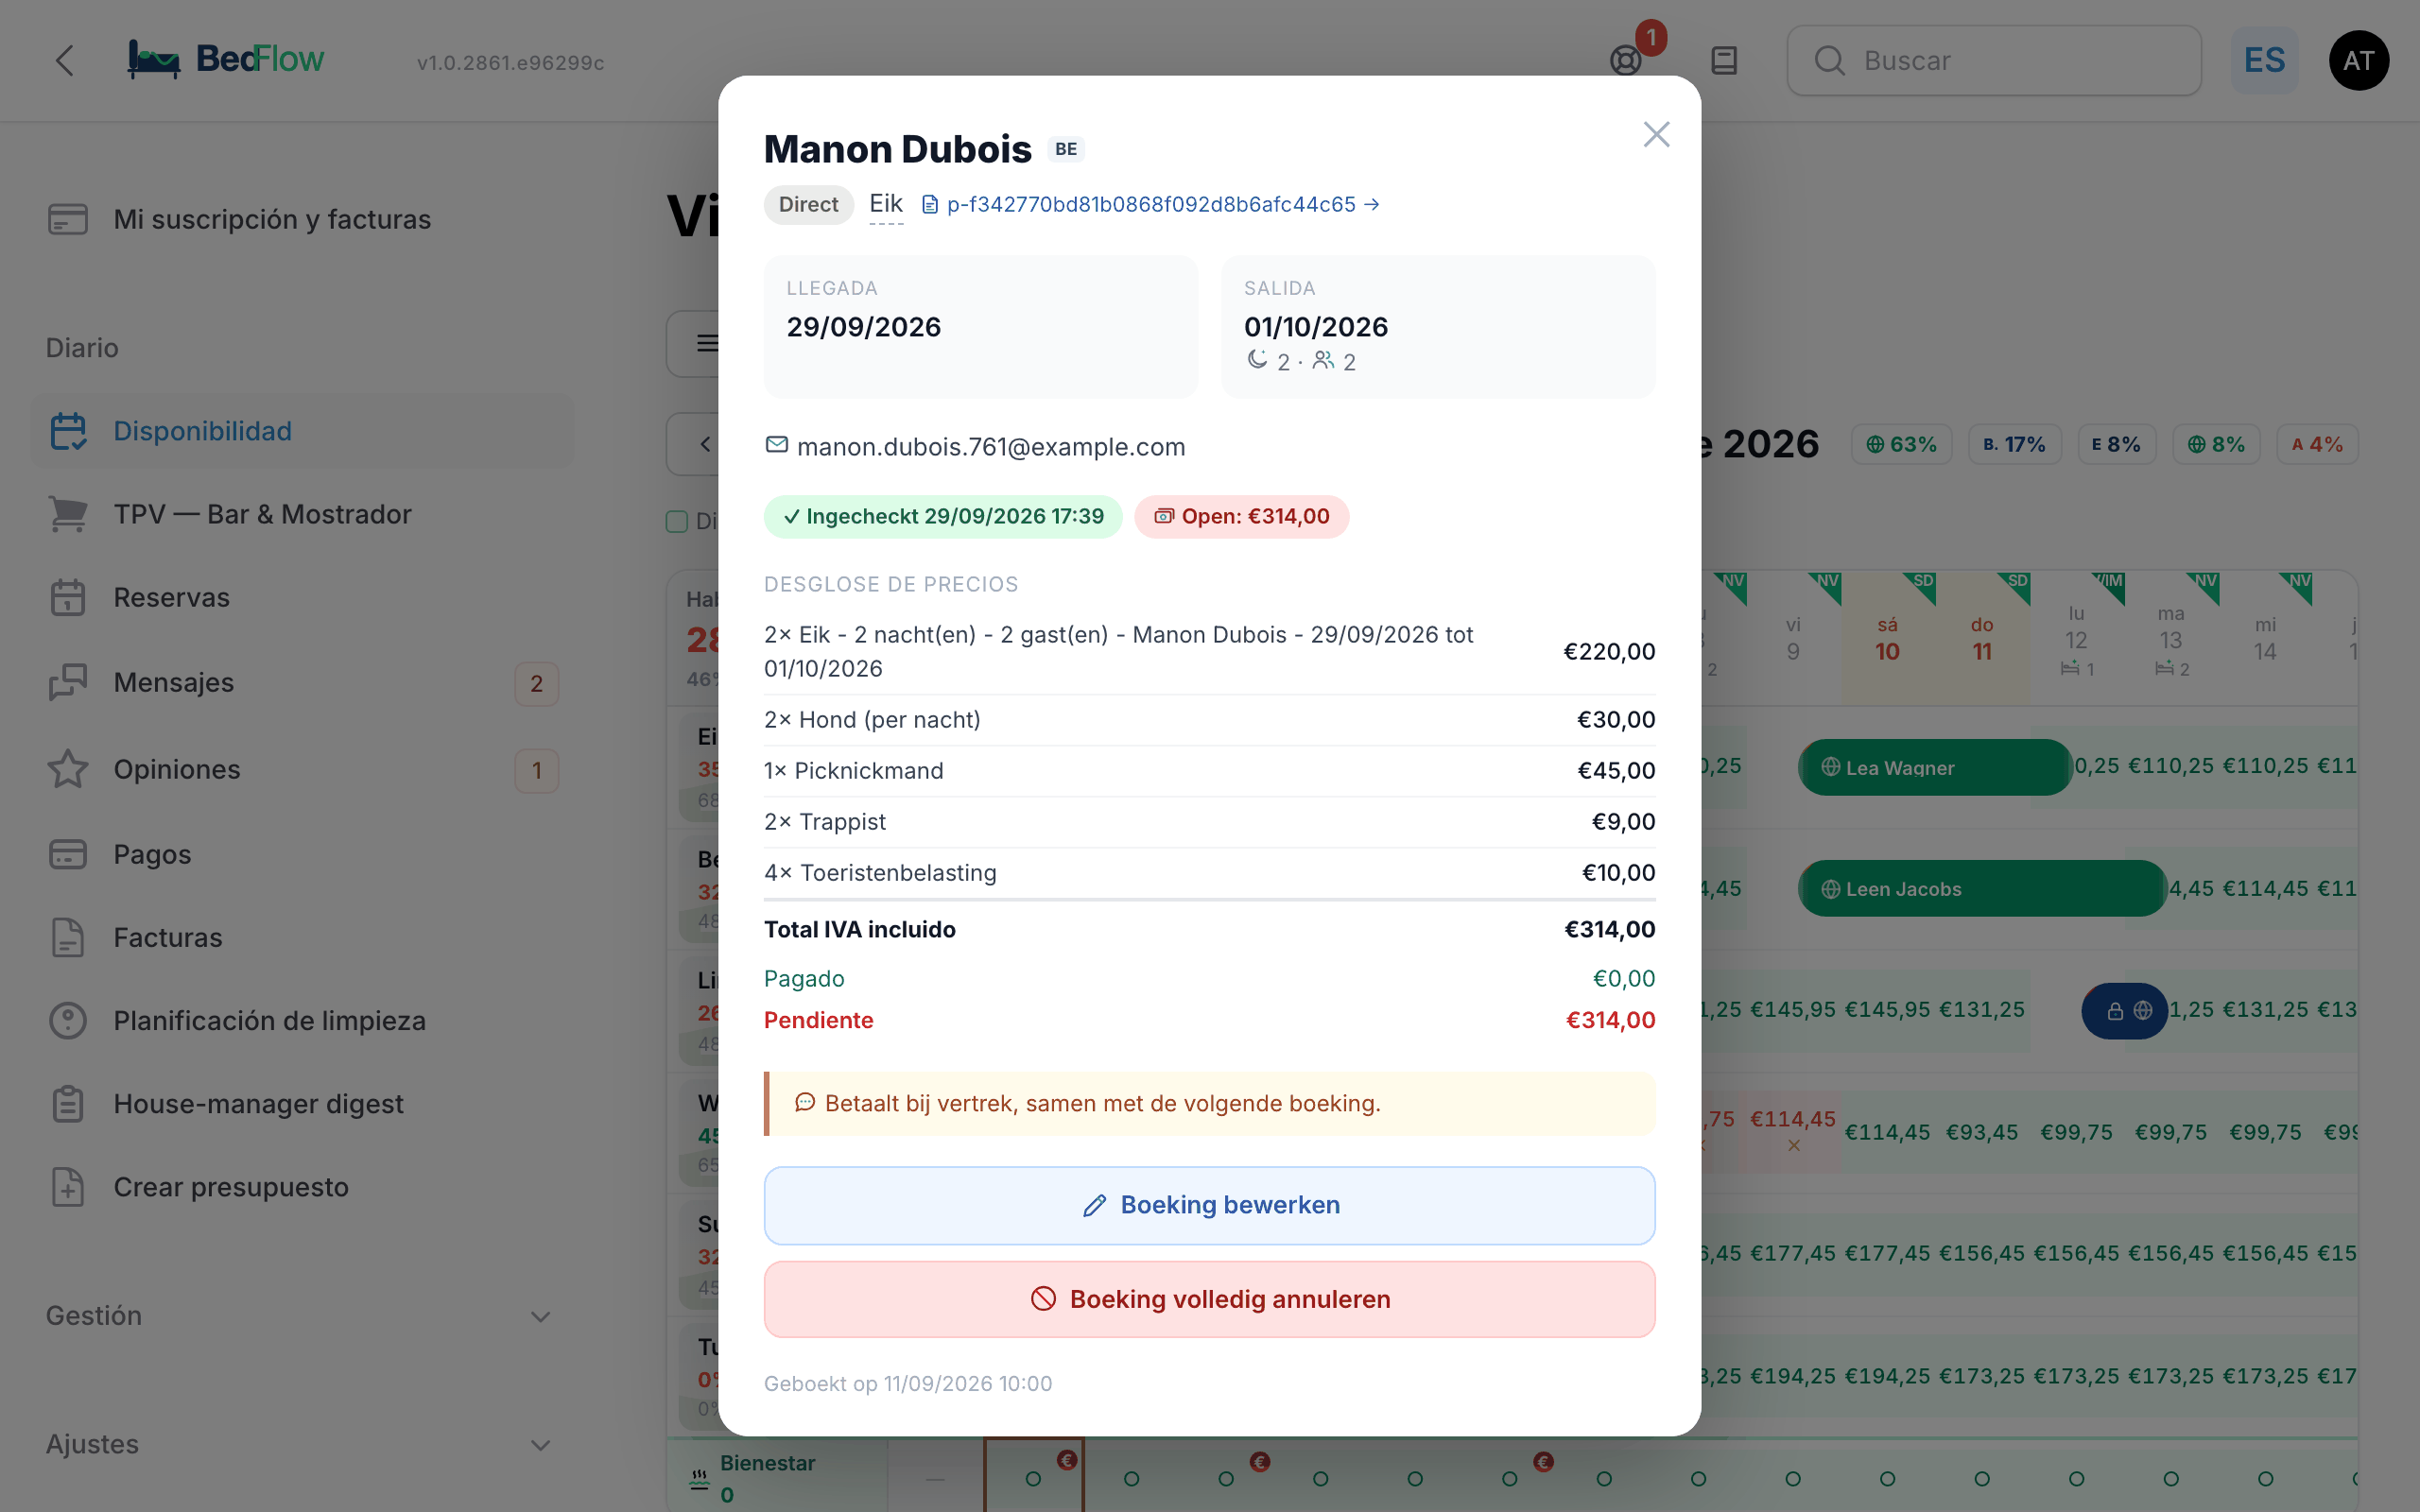The height and width of the screenshot is (1512, 2420).
Task: Open the invoice link p-f342770bd81b
Action: 1150,204
